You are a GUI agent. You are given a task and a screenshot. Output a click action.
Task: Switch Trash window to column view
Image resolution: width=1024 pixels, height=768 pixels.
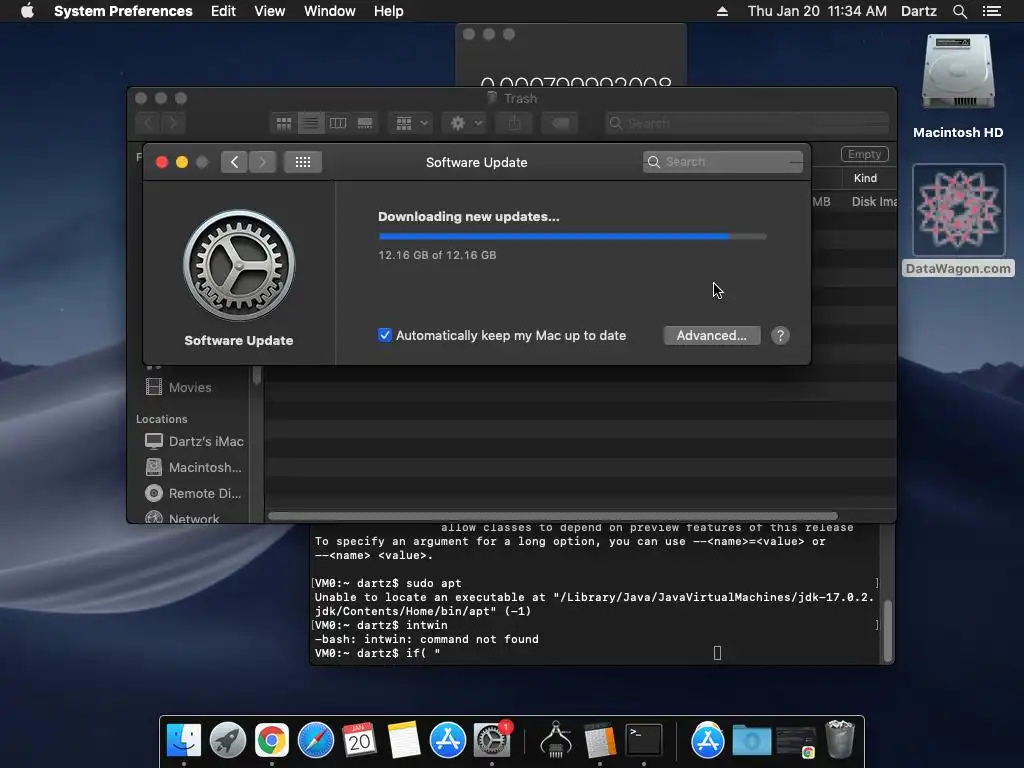click(x=338, y=123)
